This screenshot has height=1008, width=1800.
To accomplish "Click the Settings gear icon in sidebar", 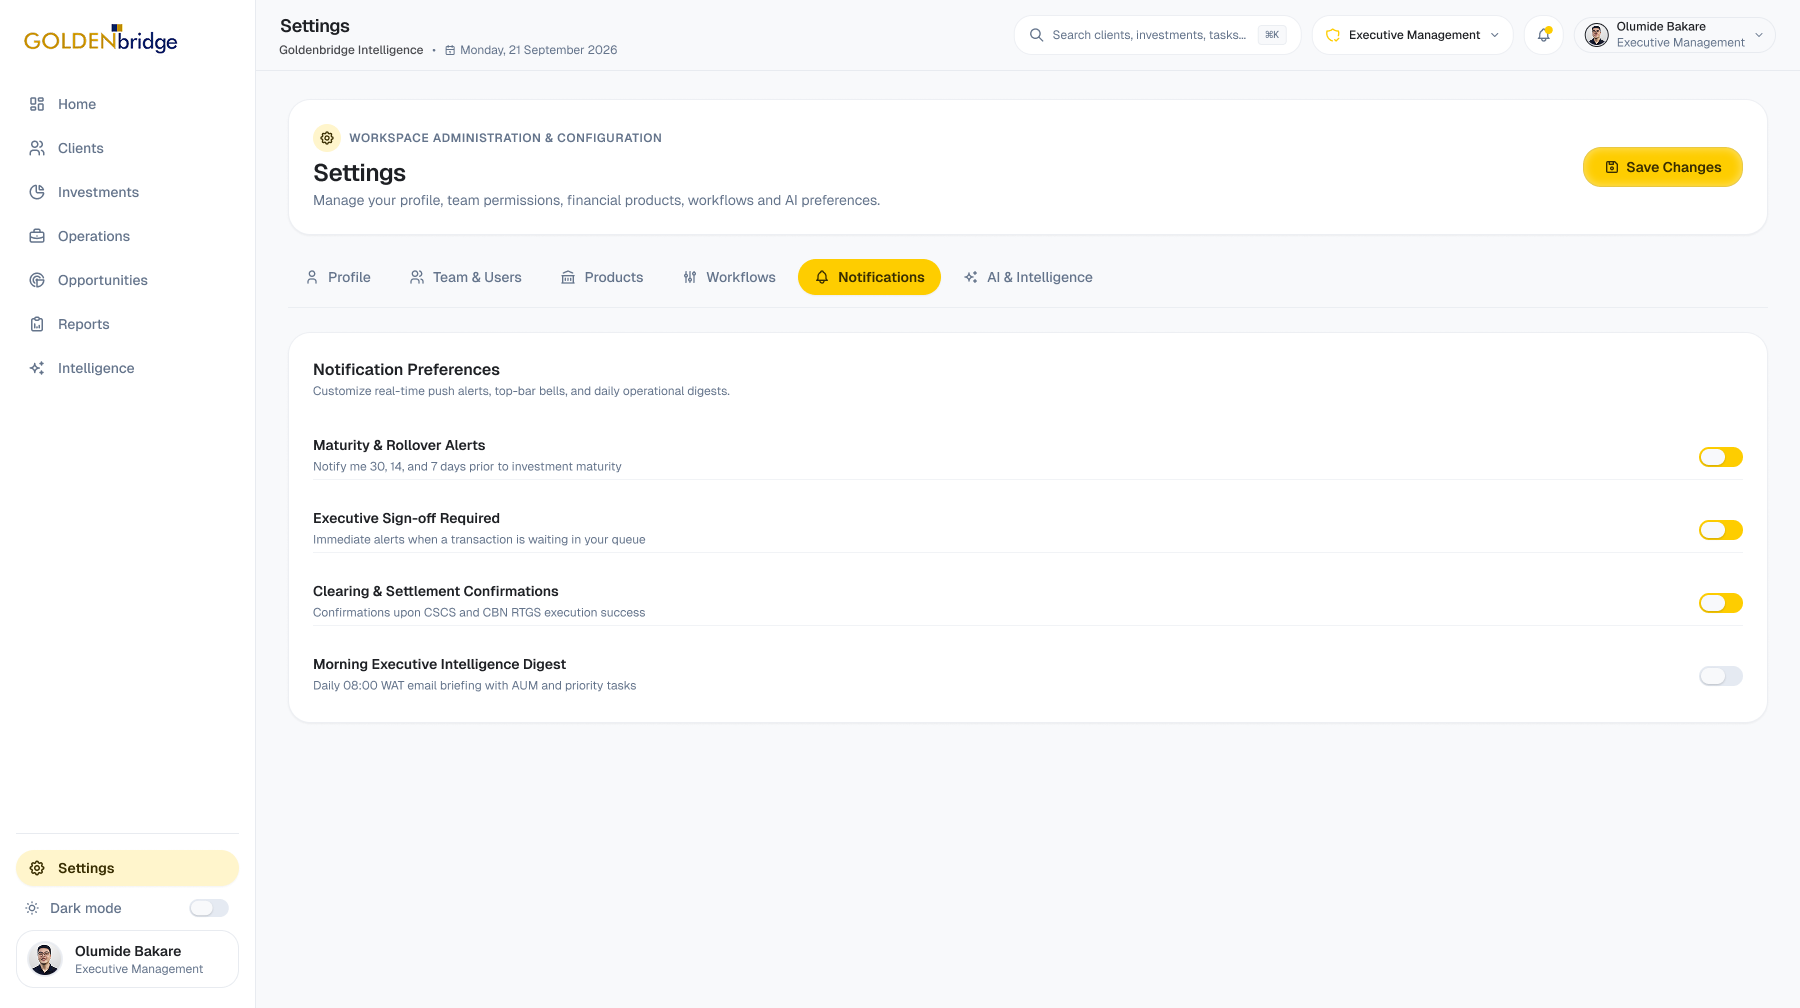I will pyautogui.click(x=37, y=868).
